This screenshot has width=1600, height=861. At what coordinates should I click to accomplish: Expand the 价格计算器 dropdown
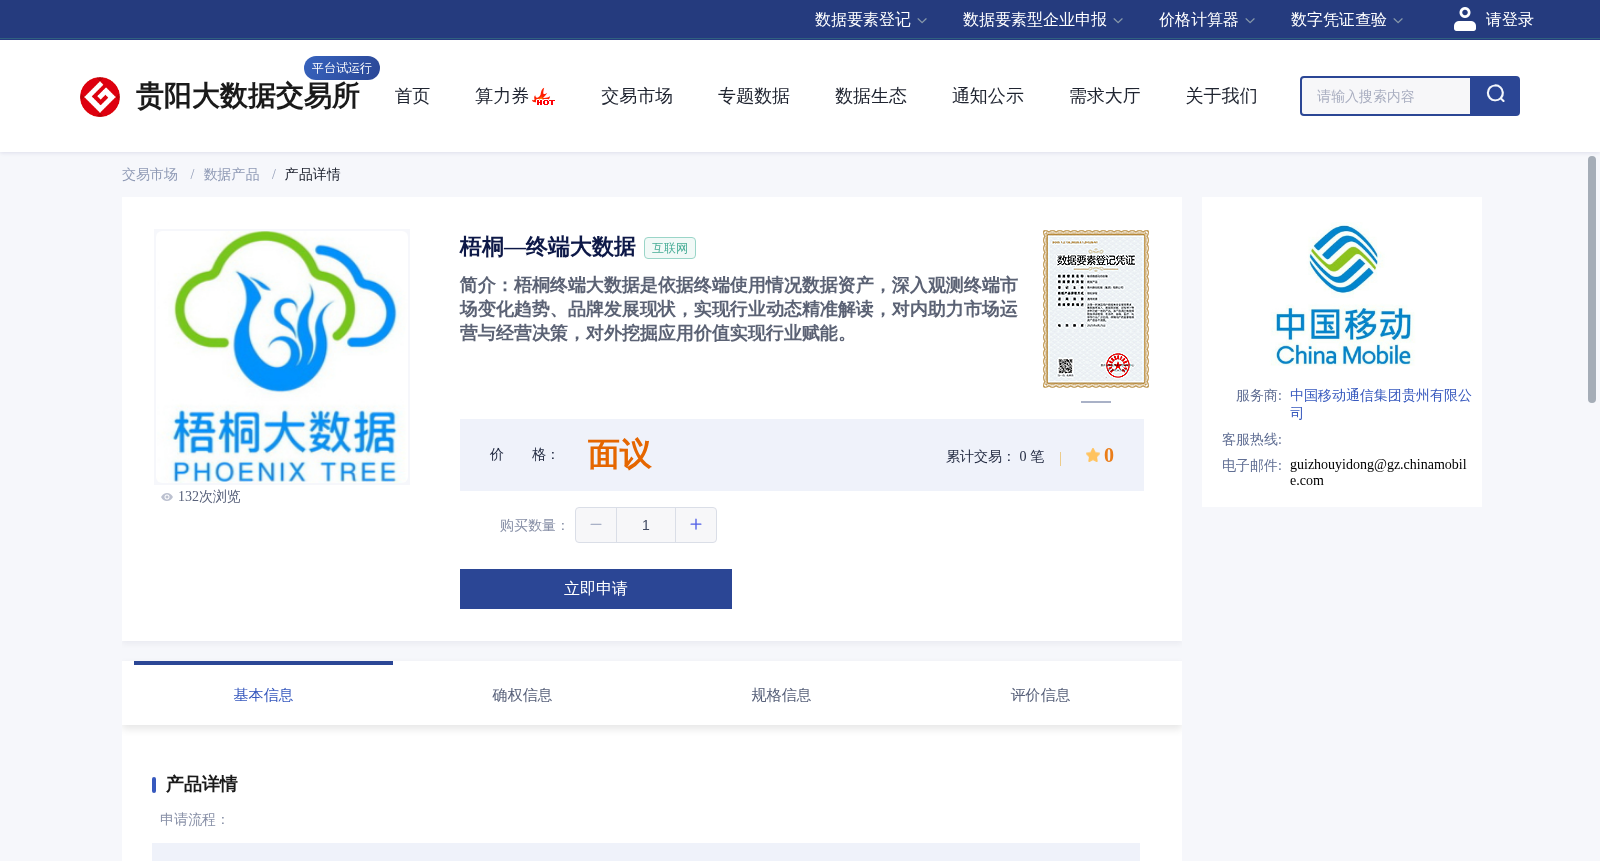pyautogui.click(x=1206, y=20)
